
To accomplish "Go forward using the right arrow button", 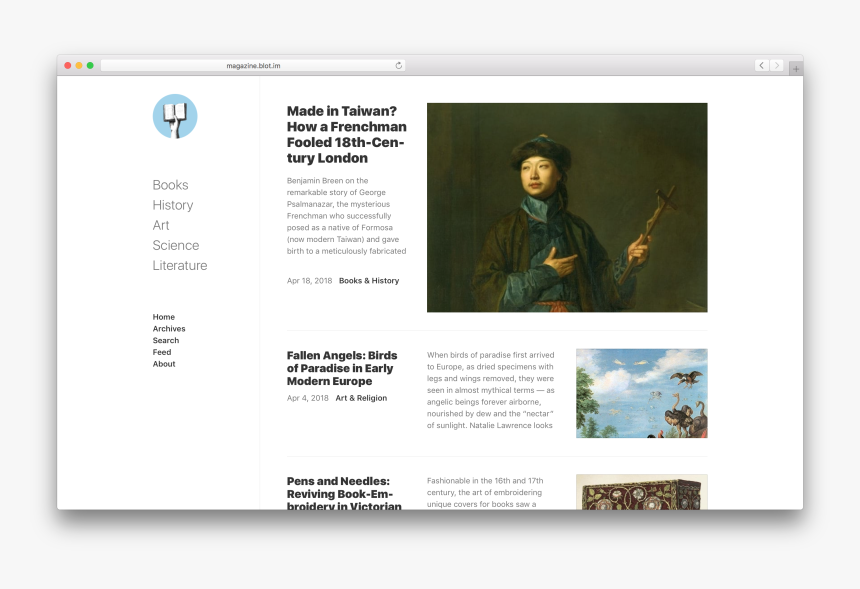I will (776, 65).
